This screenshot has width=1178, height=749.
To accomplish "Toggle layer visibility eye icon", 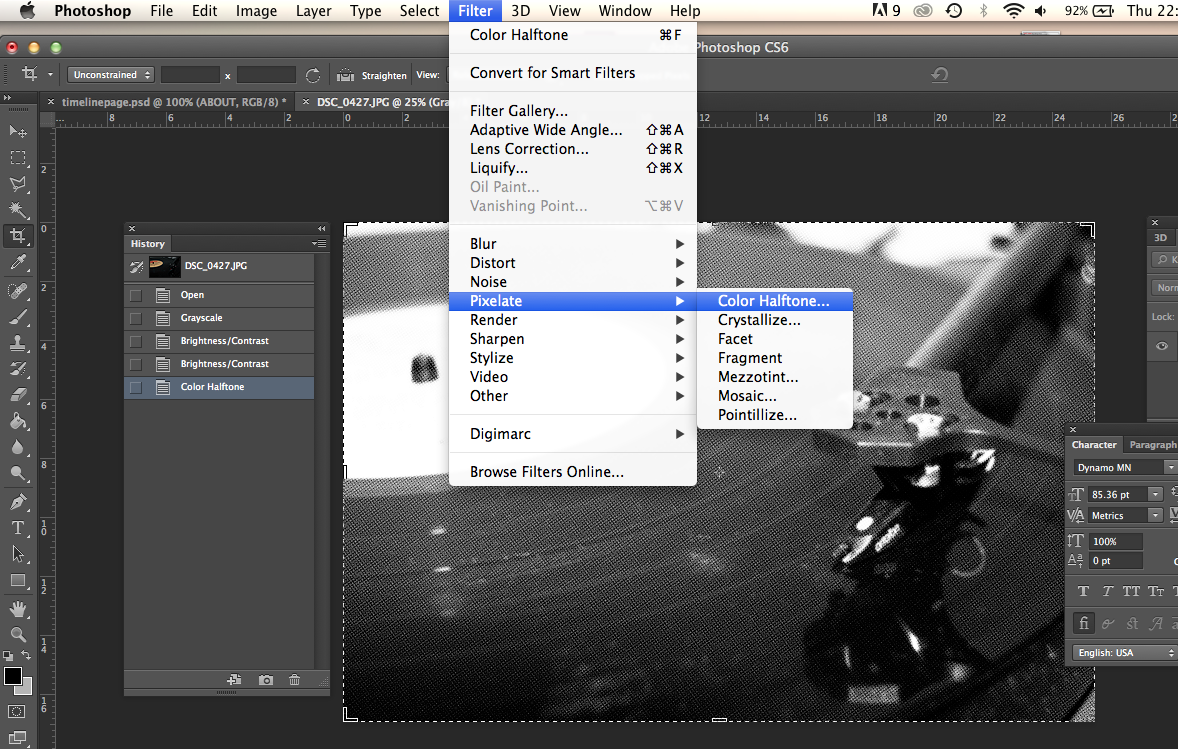I will [1161, 346].
